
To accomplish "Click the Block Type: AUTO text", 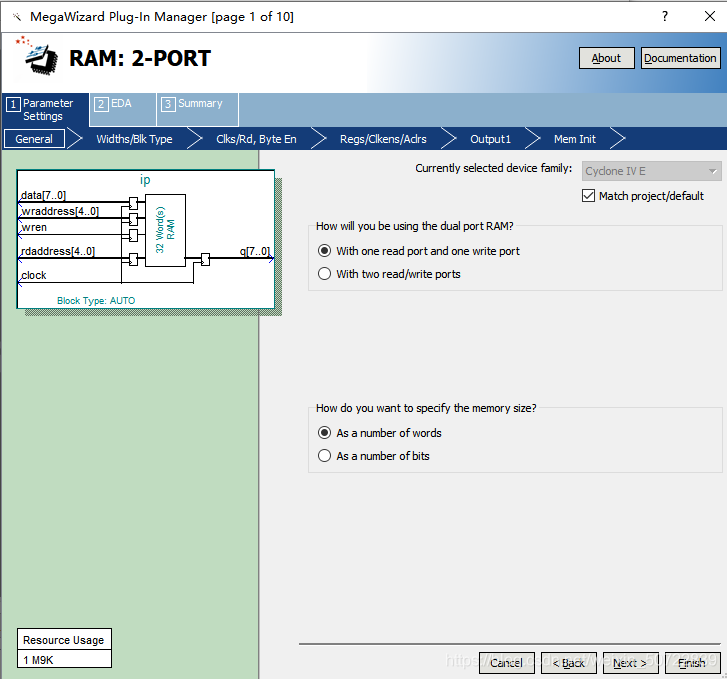I will [x=96, y=301].
